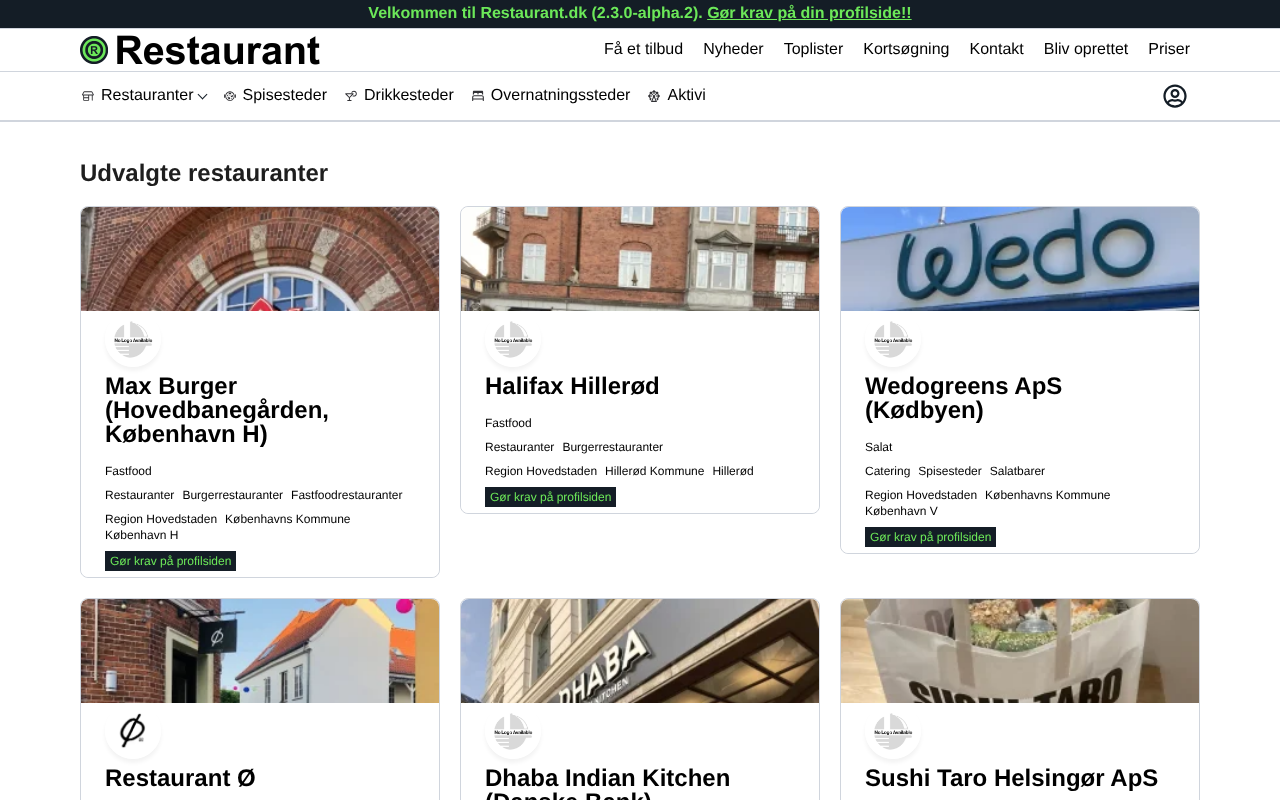Open the Priser page
1280x800 pixels.
click(1168, 49)
